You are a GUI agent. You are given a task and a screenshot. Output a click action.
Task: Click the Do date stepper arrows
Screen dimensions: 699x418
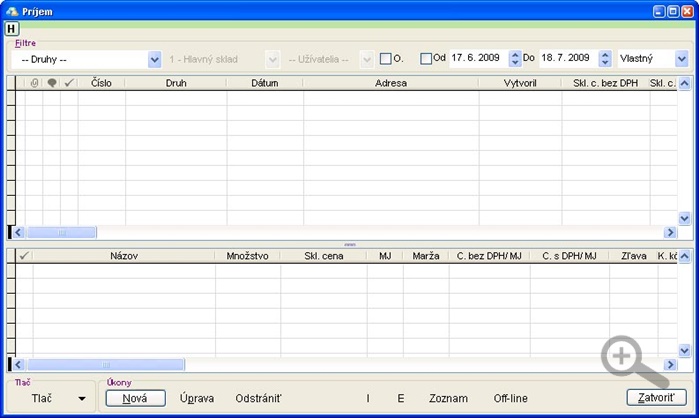[605, 58]
